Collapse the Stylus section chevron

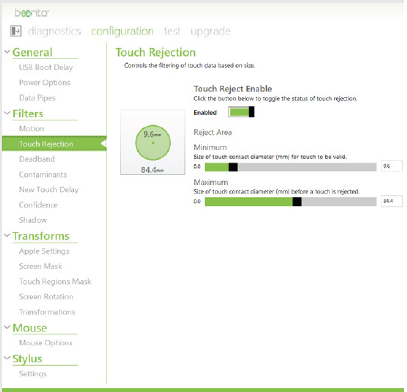7,358
